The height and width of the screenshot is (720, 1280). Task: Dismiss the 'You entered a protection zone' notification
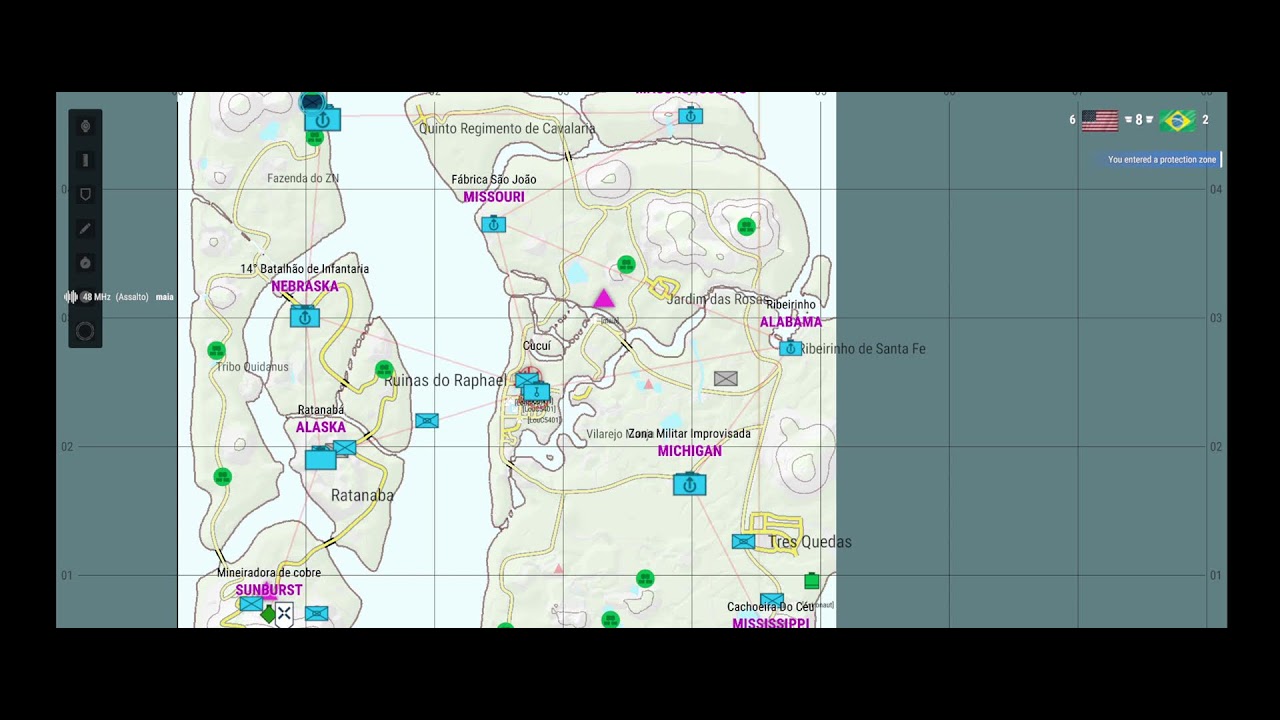coord(1160,160)
